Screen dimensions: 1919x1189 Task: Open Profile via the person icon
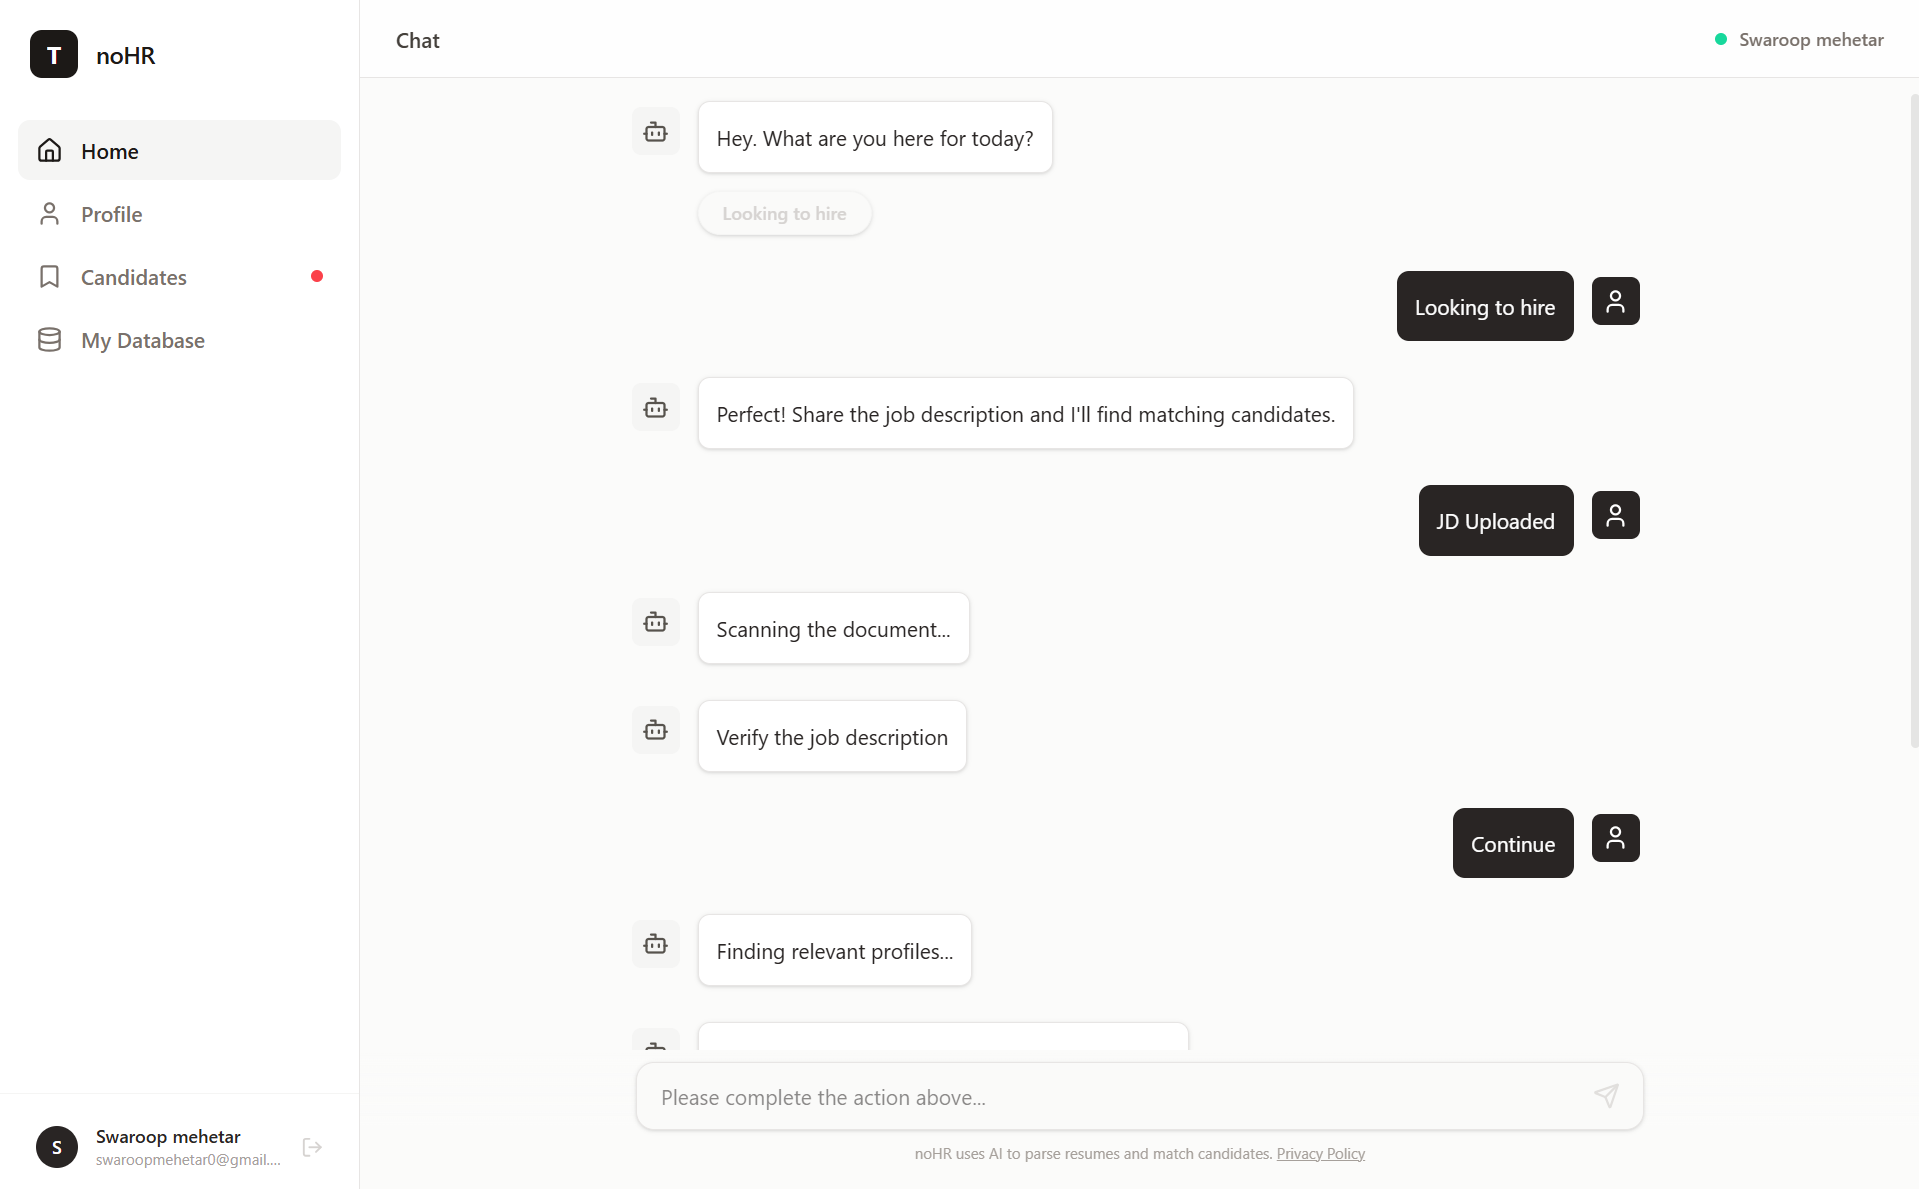(x=50, y=214)
